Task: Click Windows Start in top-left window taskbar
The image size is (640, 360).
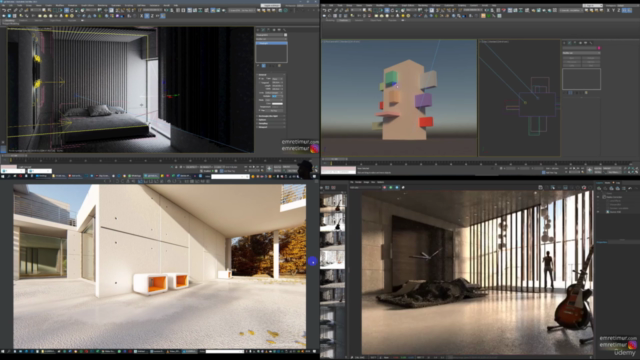Action: coord(2,176)
